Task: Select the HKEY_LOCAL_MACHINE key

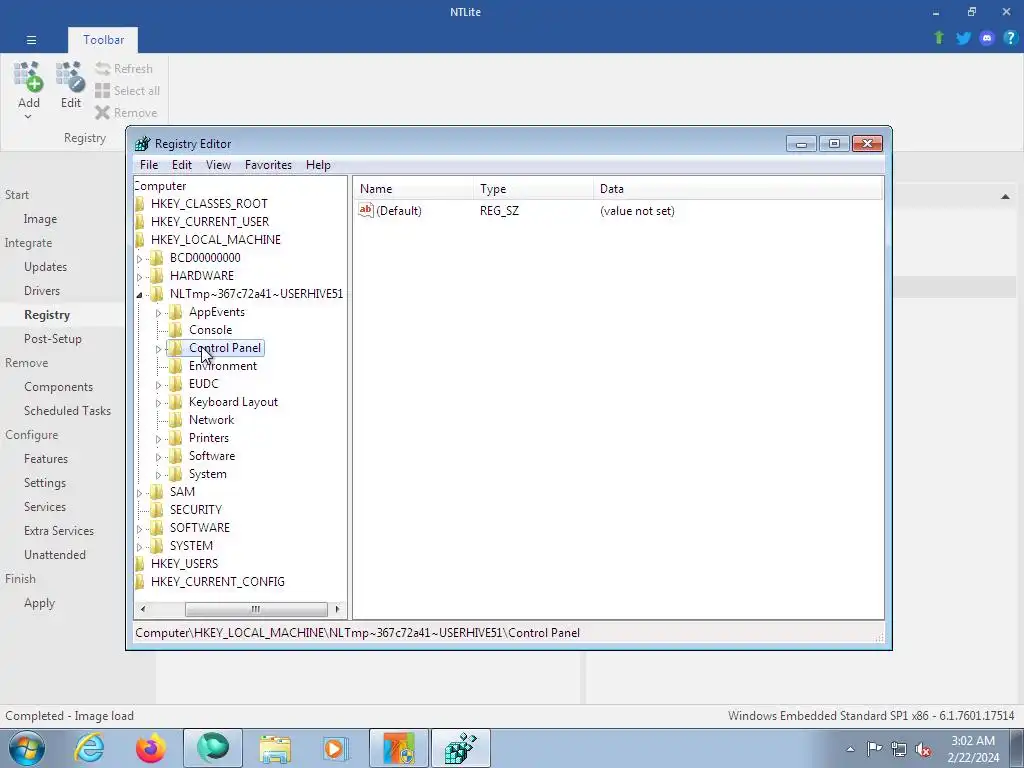Action: (216, 240)
